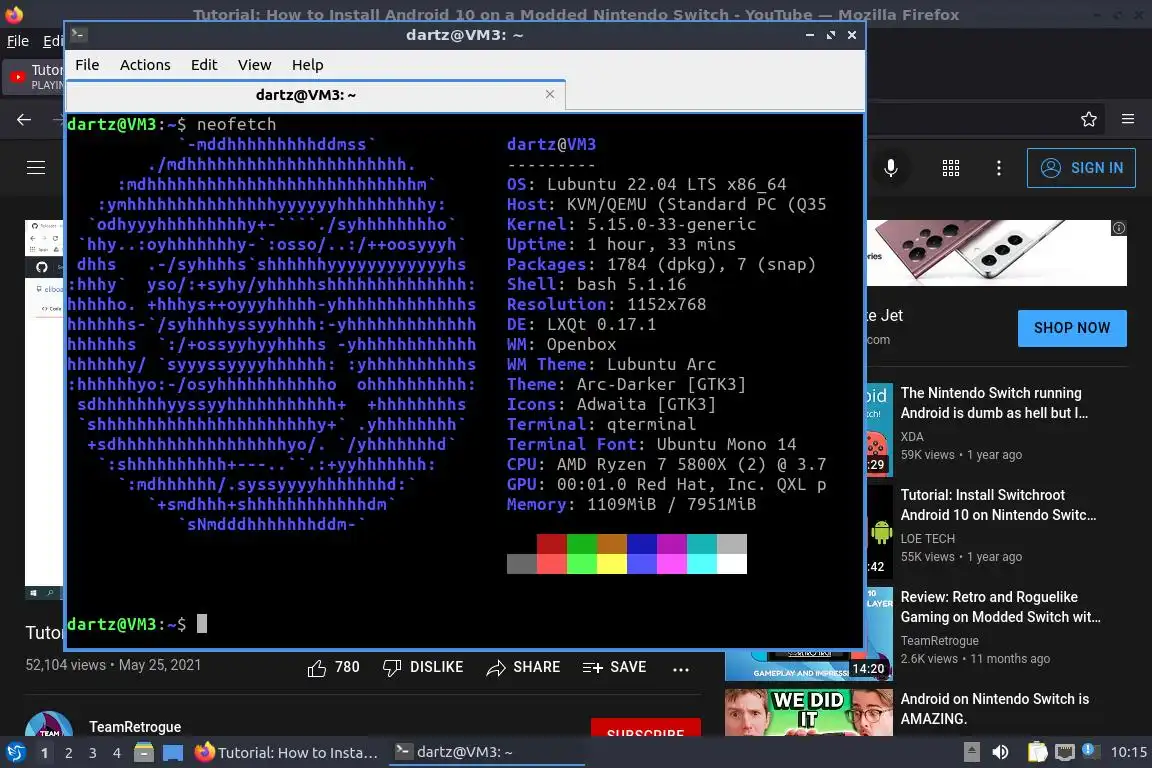Open the clipboard manager tray icon
The image size is (1152, 768).
pyautogui.click(x=1037, y=752)
